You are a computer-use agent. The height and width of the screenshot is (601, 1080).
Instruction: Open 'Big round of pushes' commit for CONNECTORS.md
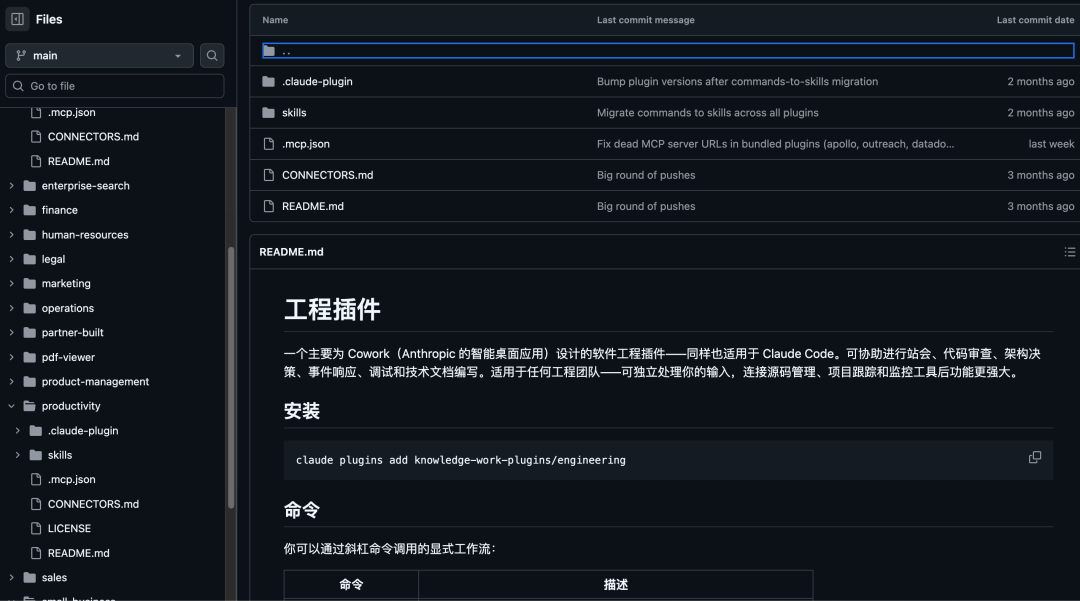646,175
